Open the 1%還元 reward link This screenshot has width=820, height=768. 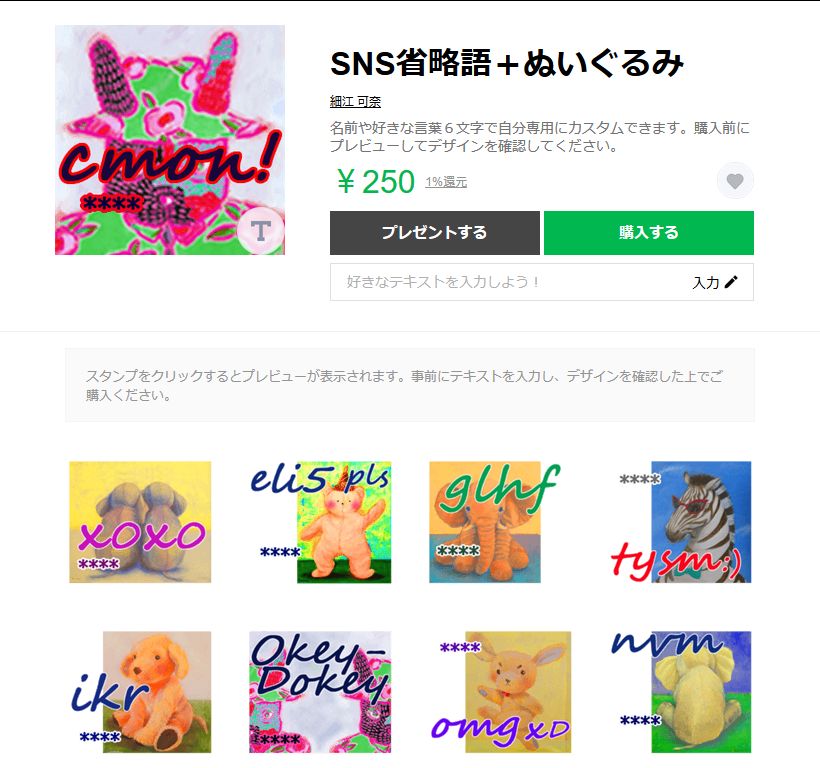[446, 182]
